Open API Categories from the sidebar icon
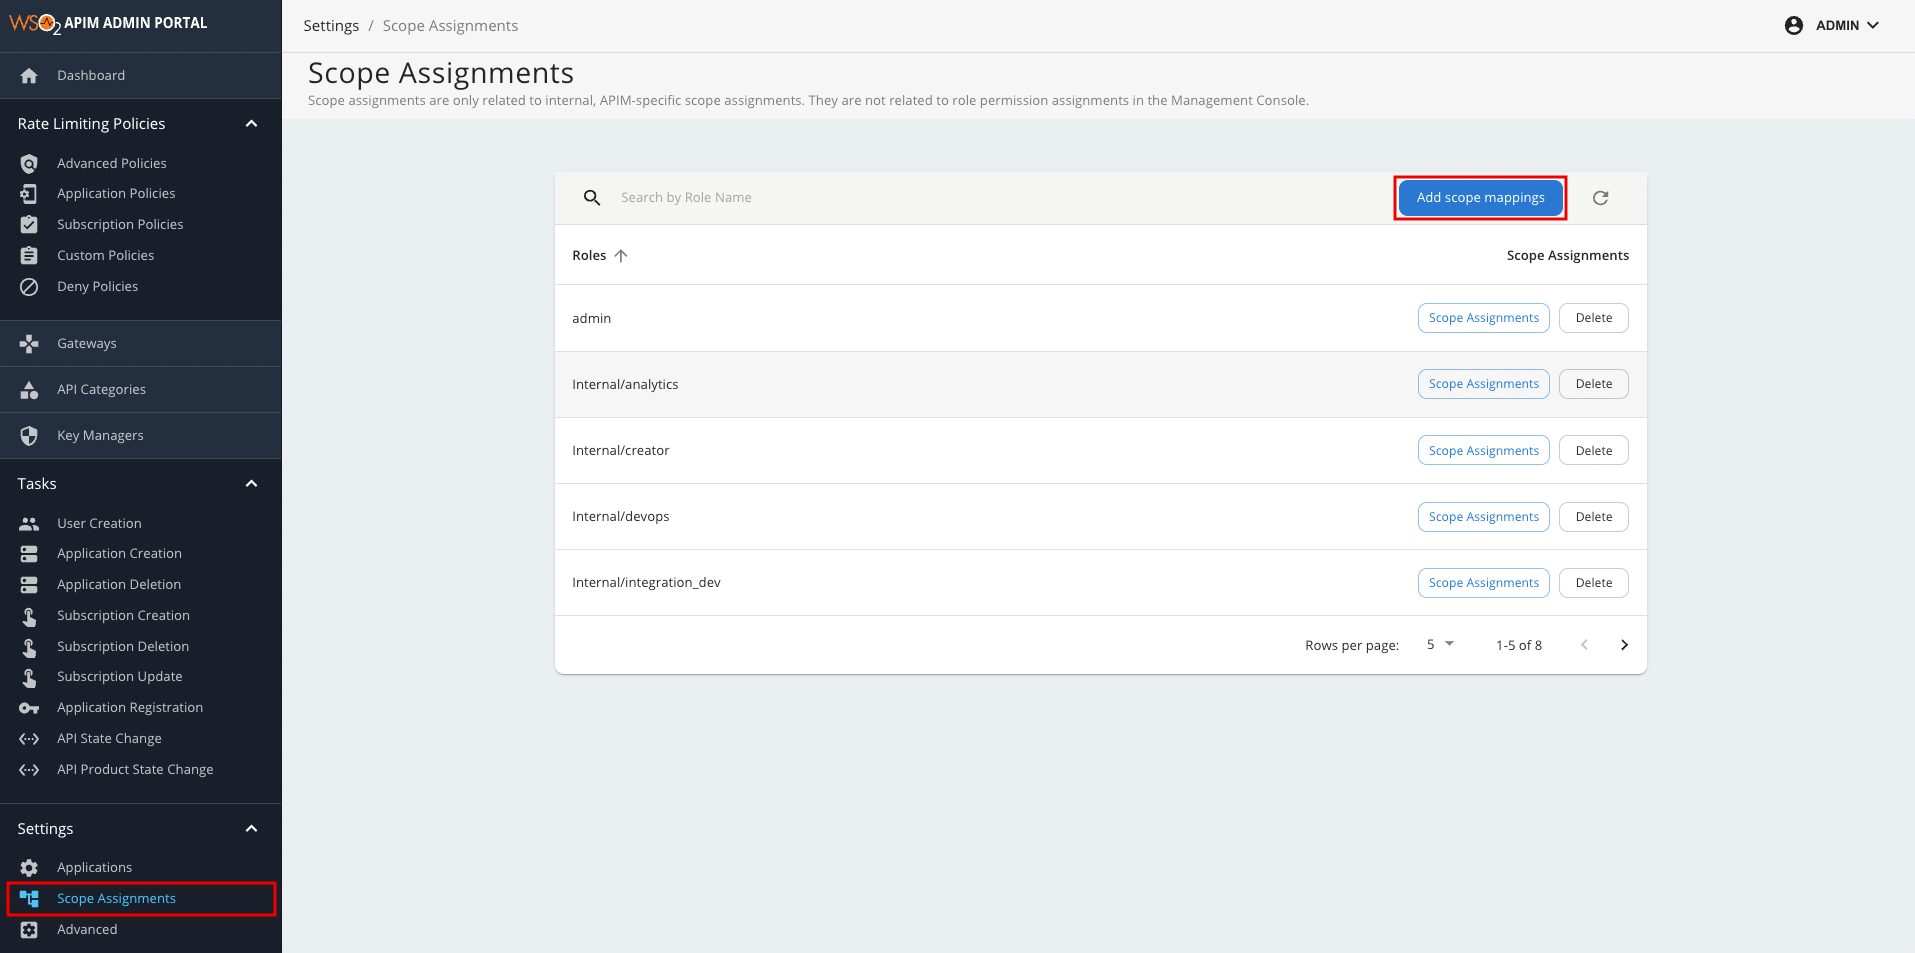The height and width of the screenshot is (953, 1915). click(x=29, y=389)
